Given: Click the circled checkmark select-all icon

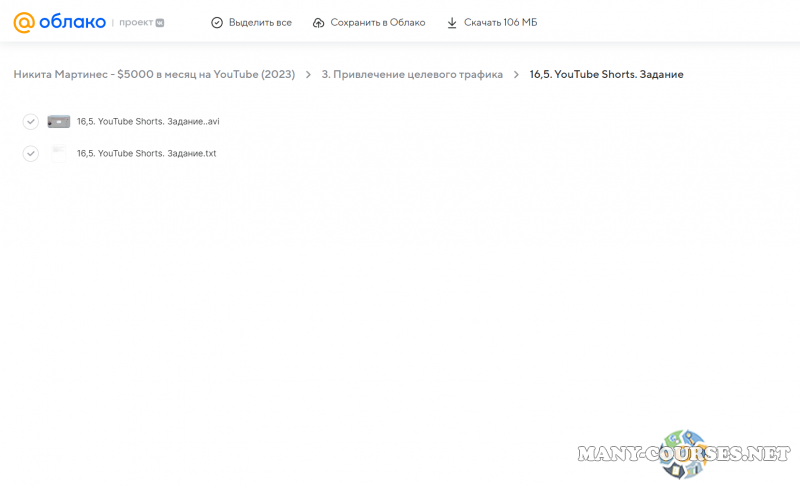Looking at the screenshot, I should tap(217, 22).
